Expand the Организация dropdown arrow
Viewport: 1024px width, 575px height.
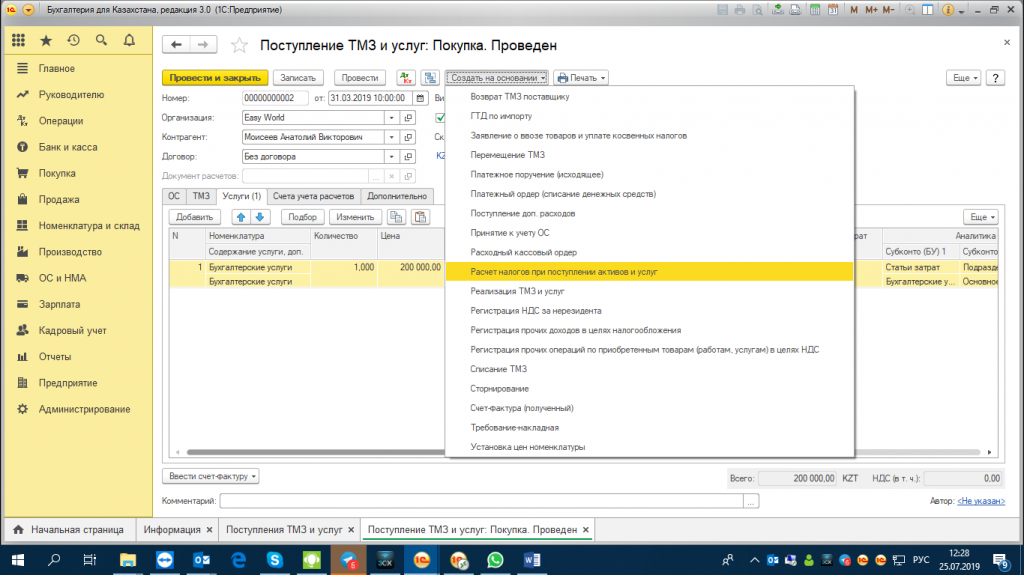(x=391, y=118)
